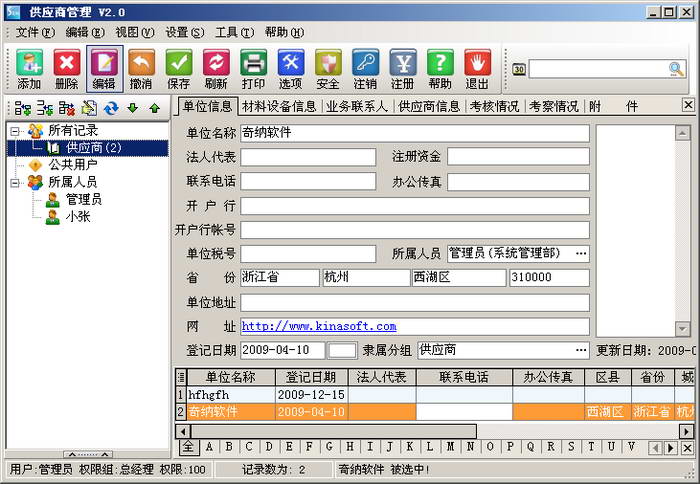700x484 pixels.
Task: Switch to the 材料设备信息 tab
Action: [279, 106]
